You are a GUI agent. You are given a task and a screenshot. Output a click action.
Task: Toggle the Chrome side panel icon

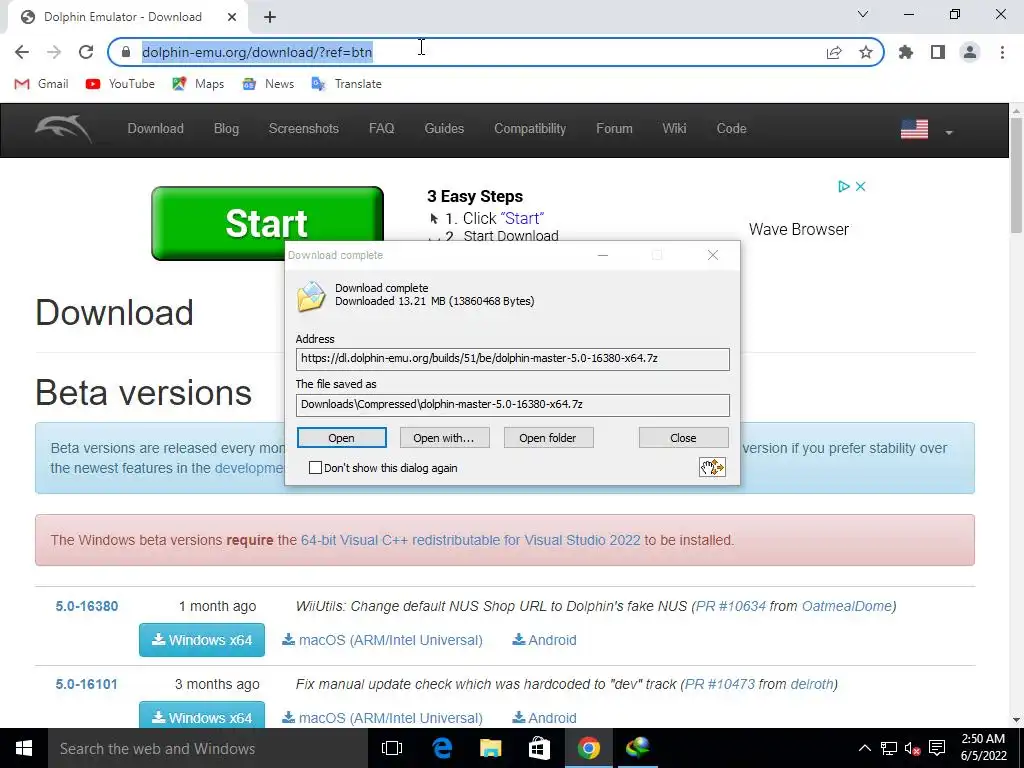pos(938,52)
